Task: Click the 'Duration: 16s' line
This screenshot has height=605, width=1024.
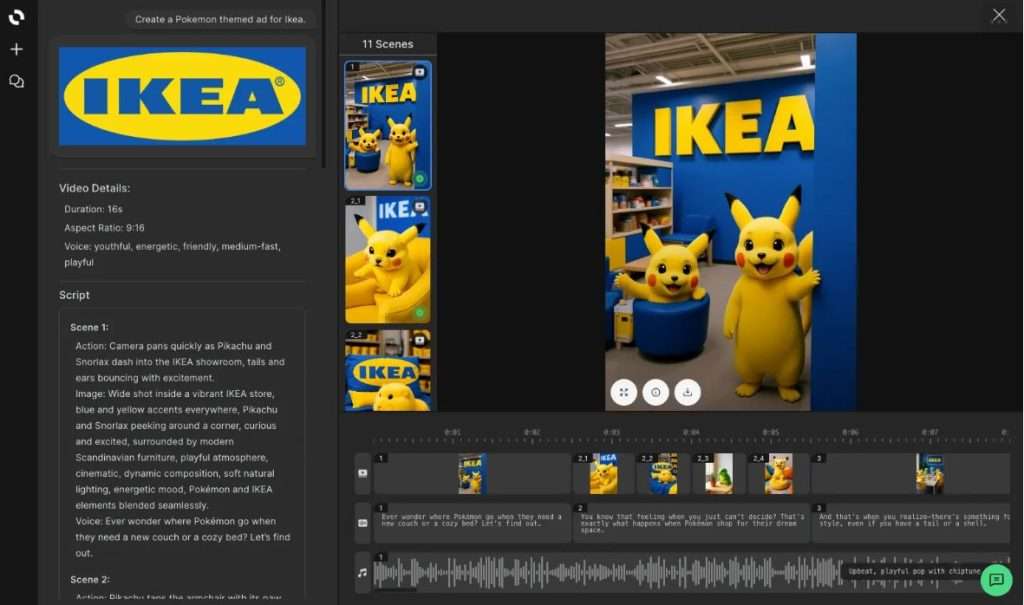Action: pyautogui.click(x=93, y=209)
